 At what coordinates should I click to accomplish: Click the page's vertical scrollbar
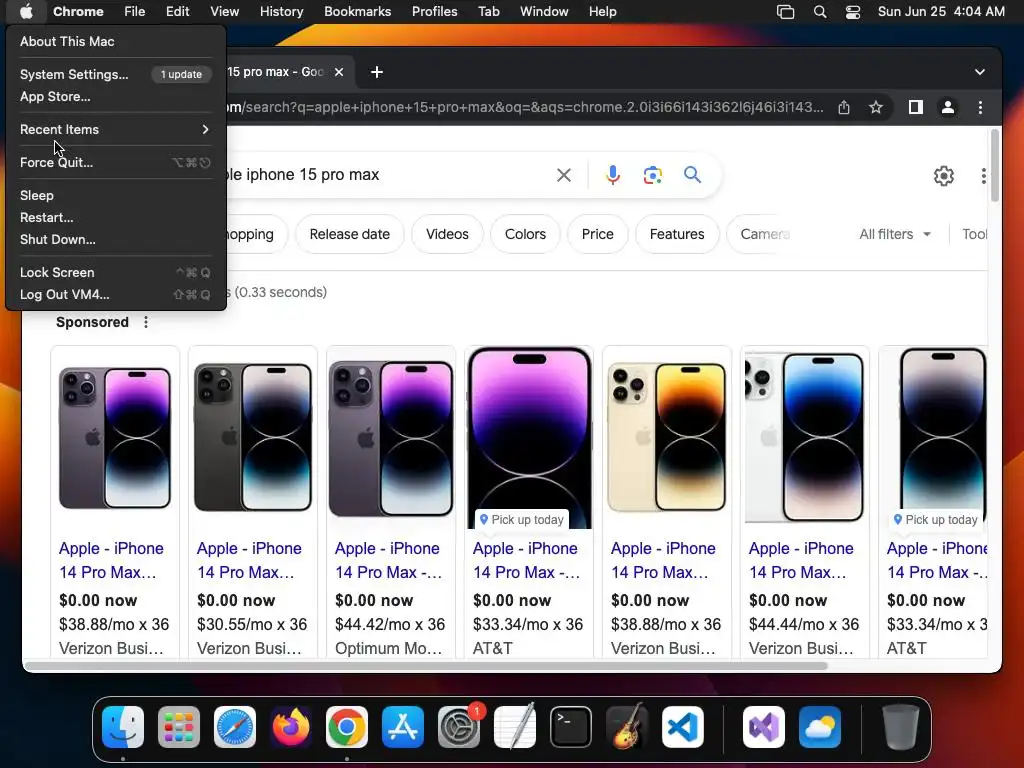995,165
